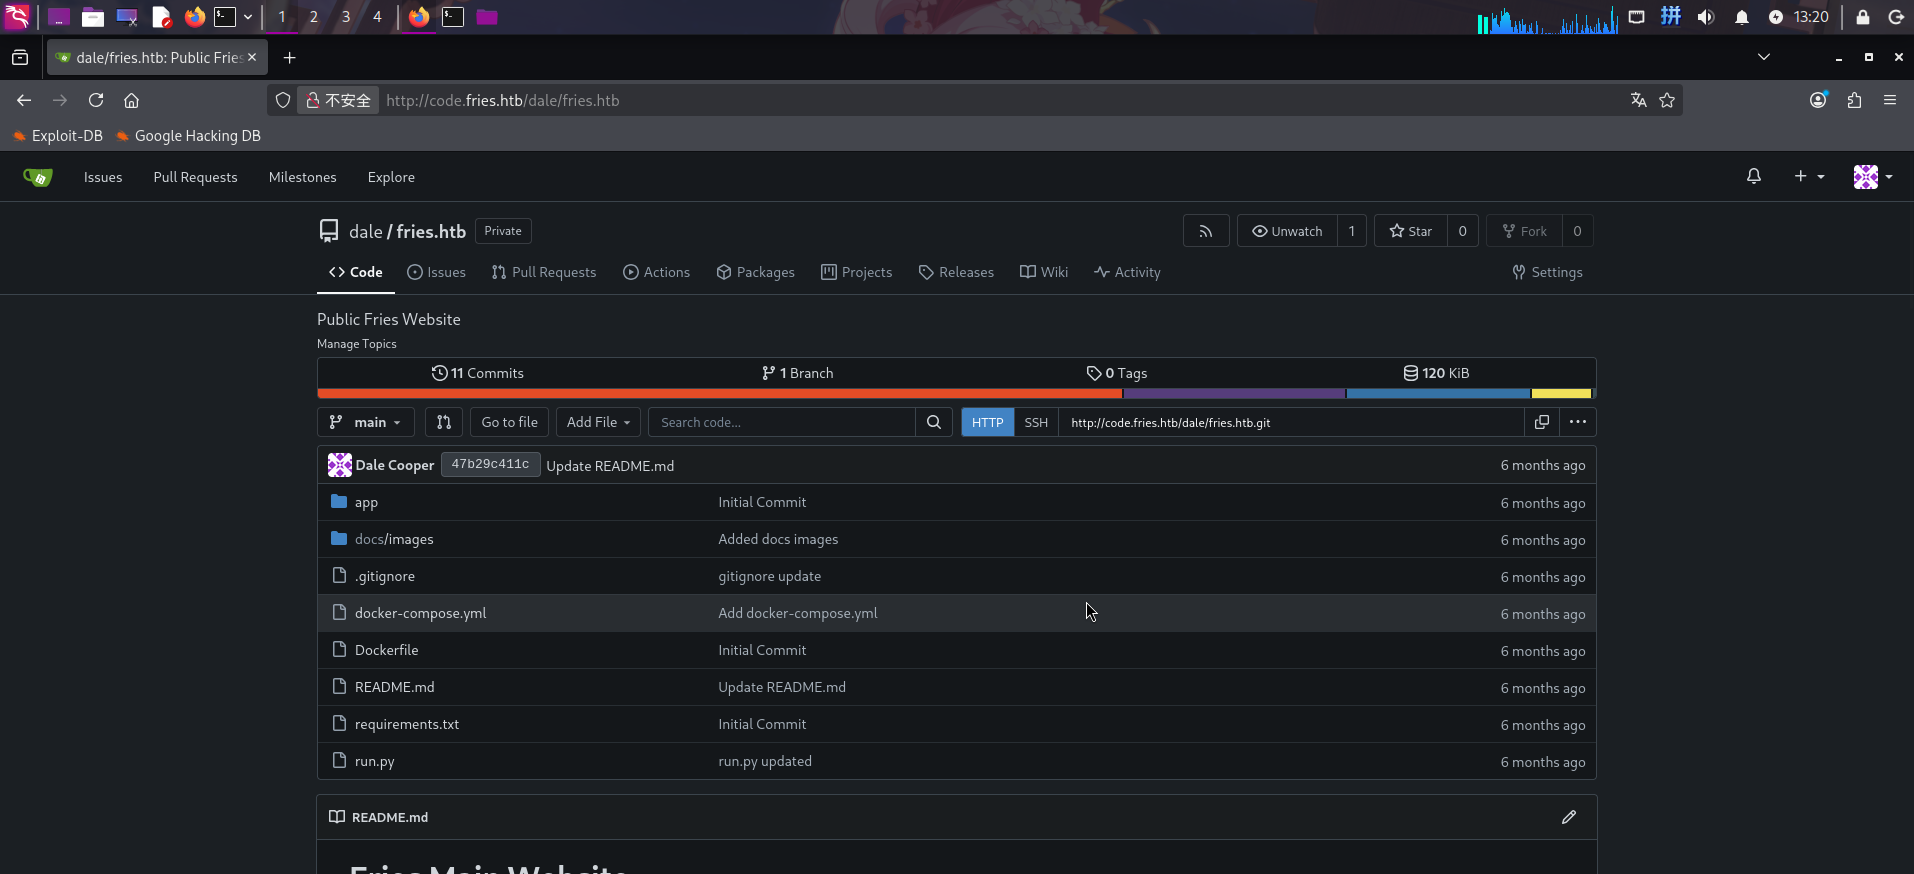Open the Gitea home logo
Screen dimensions: 1914x874
[x=37, y=177]
